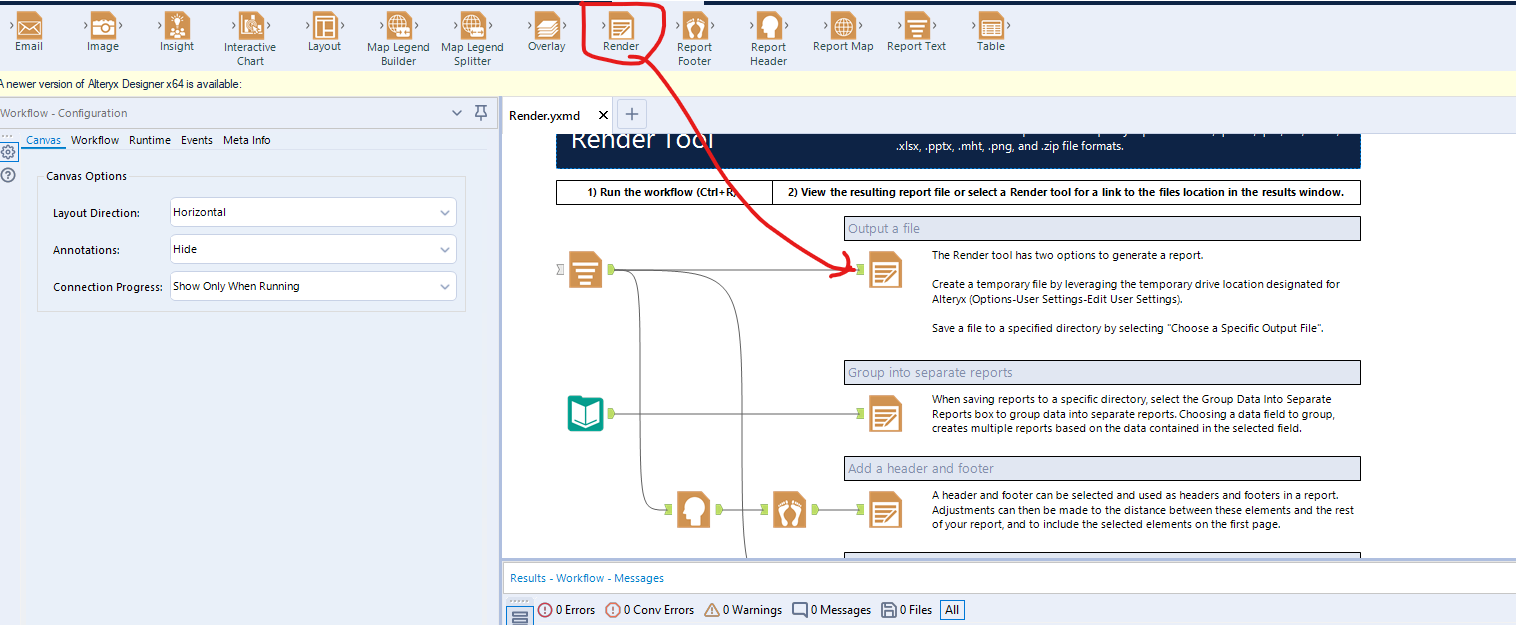The height and width of the screenshot is (625, 1516).
Task: Switch to the Runtime tab
Action: (149, 140)
